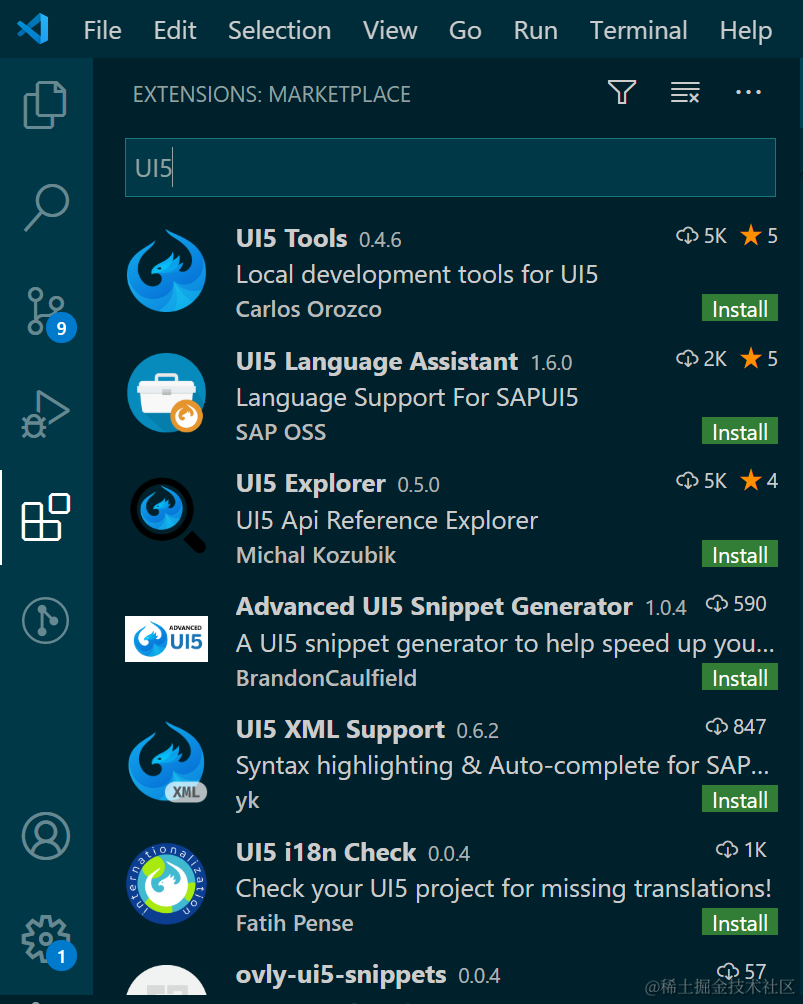Click the UI5 XML Support logo

tap(166, 761)
